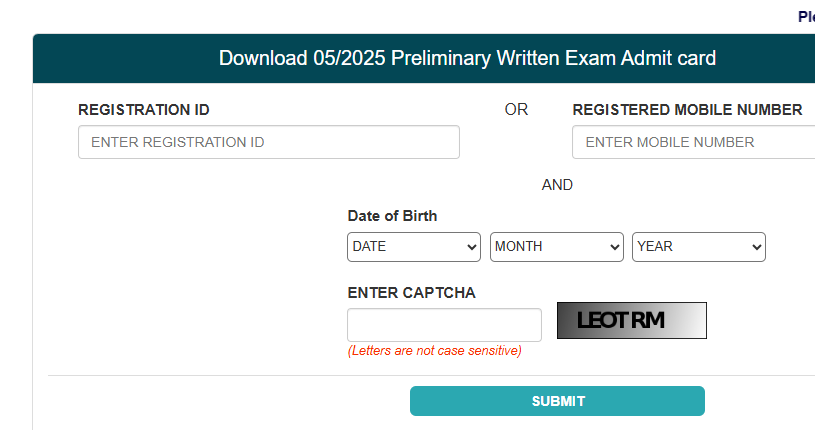Expand the MONTH dropdown
The height and width of the screenshot is (430, 815).
556,246
